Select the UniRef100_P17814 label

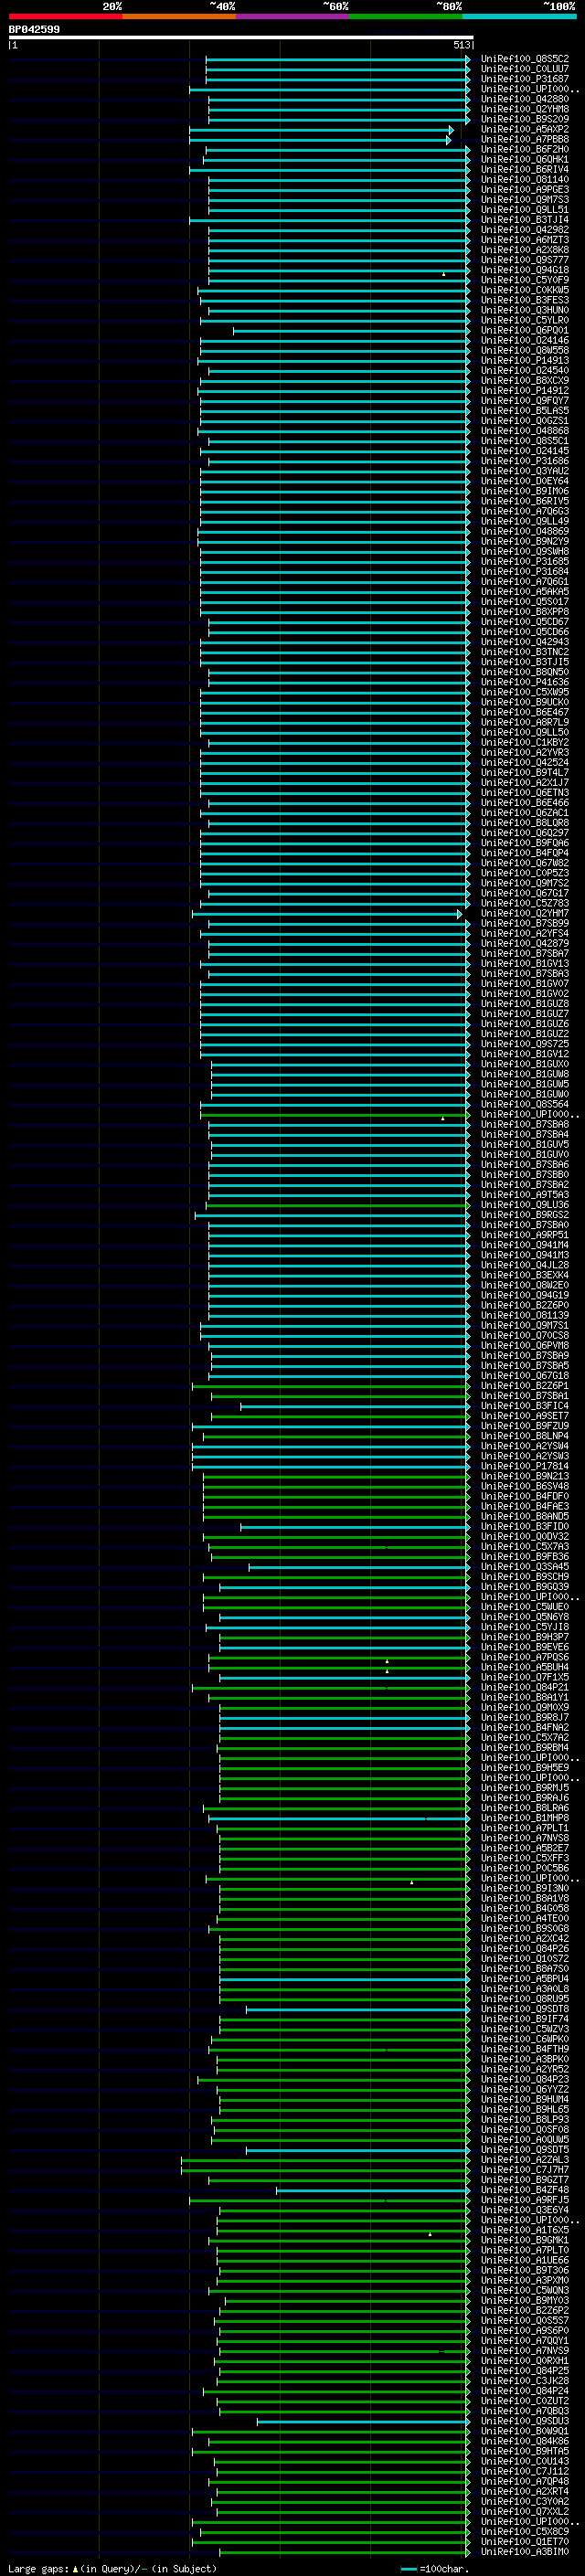[x=524, y=1466]
